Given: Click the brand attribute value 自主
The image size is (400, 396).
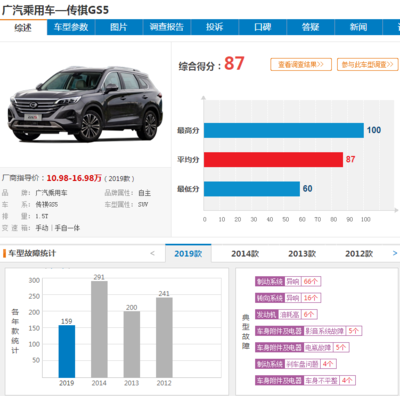Looking at the screenshot, I should pyautogui.click(x=144, y=193).
